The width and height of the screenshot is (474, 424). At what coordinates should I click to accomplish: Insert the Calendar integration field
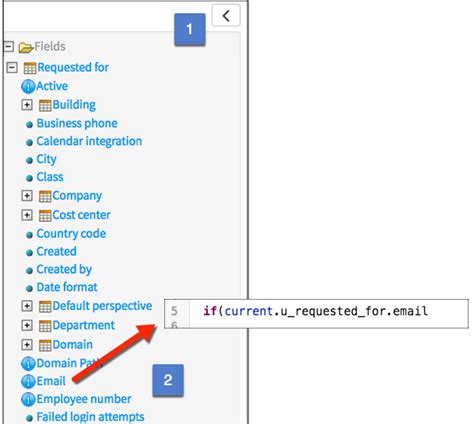pyautogui.click(x=89, y=141)
